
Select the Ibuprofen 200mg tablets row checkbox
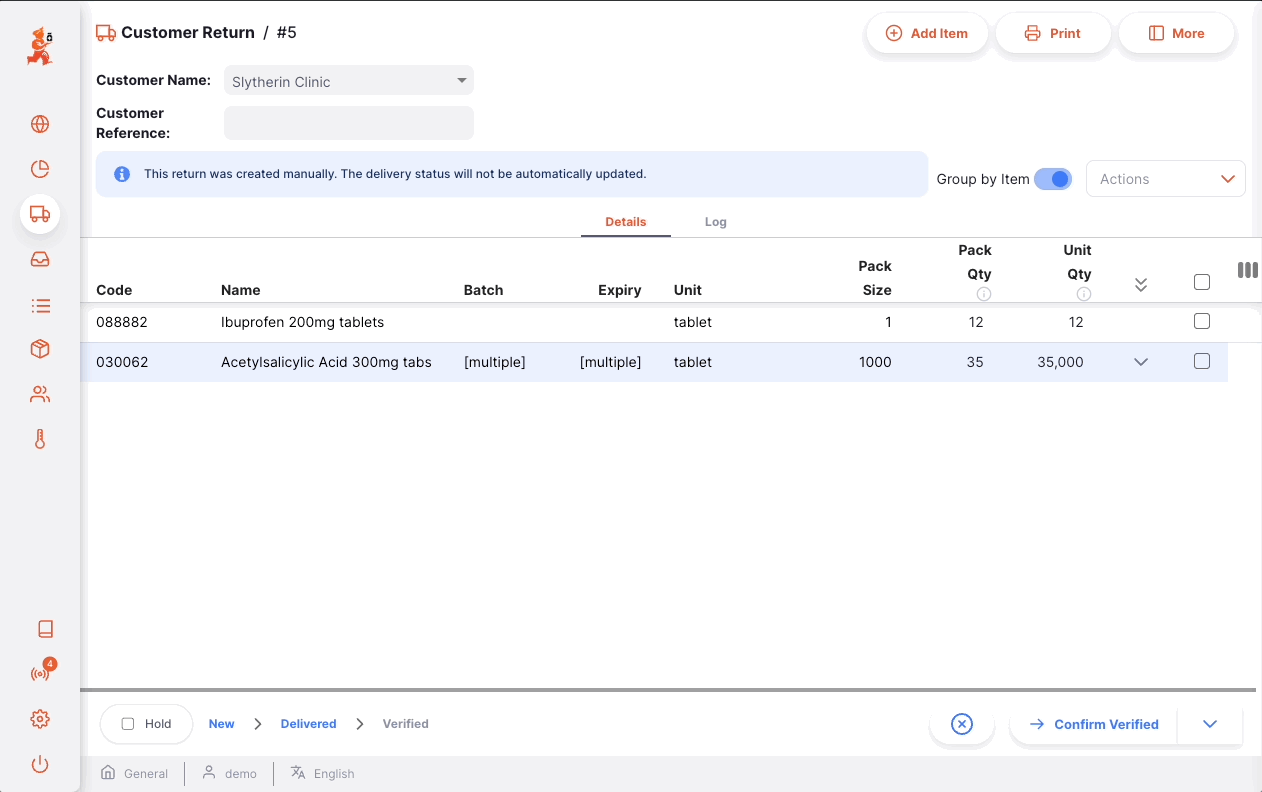1202,321
